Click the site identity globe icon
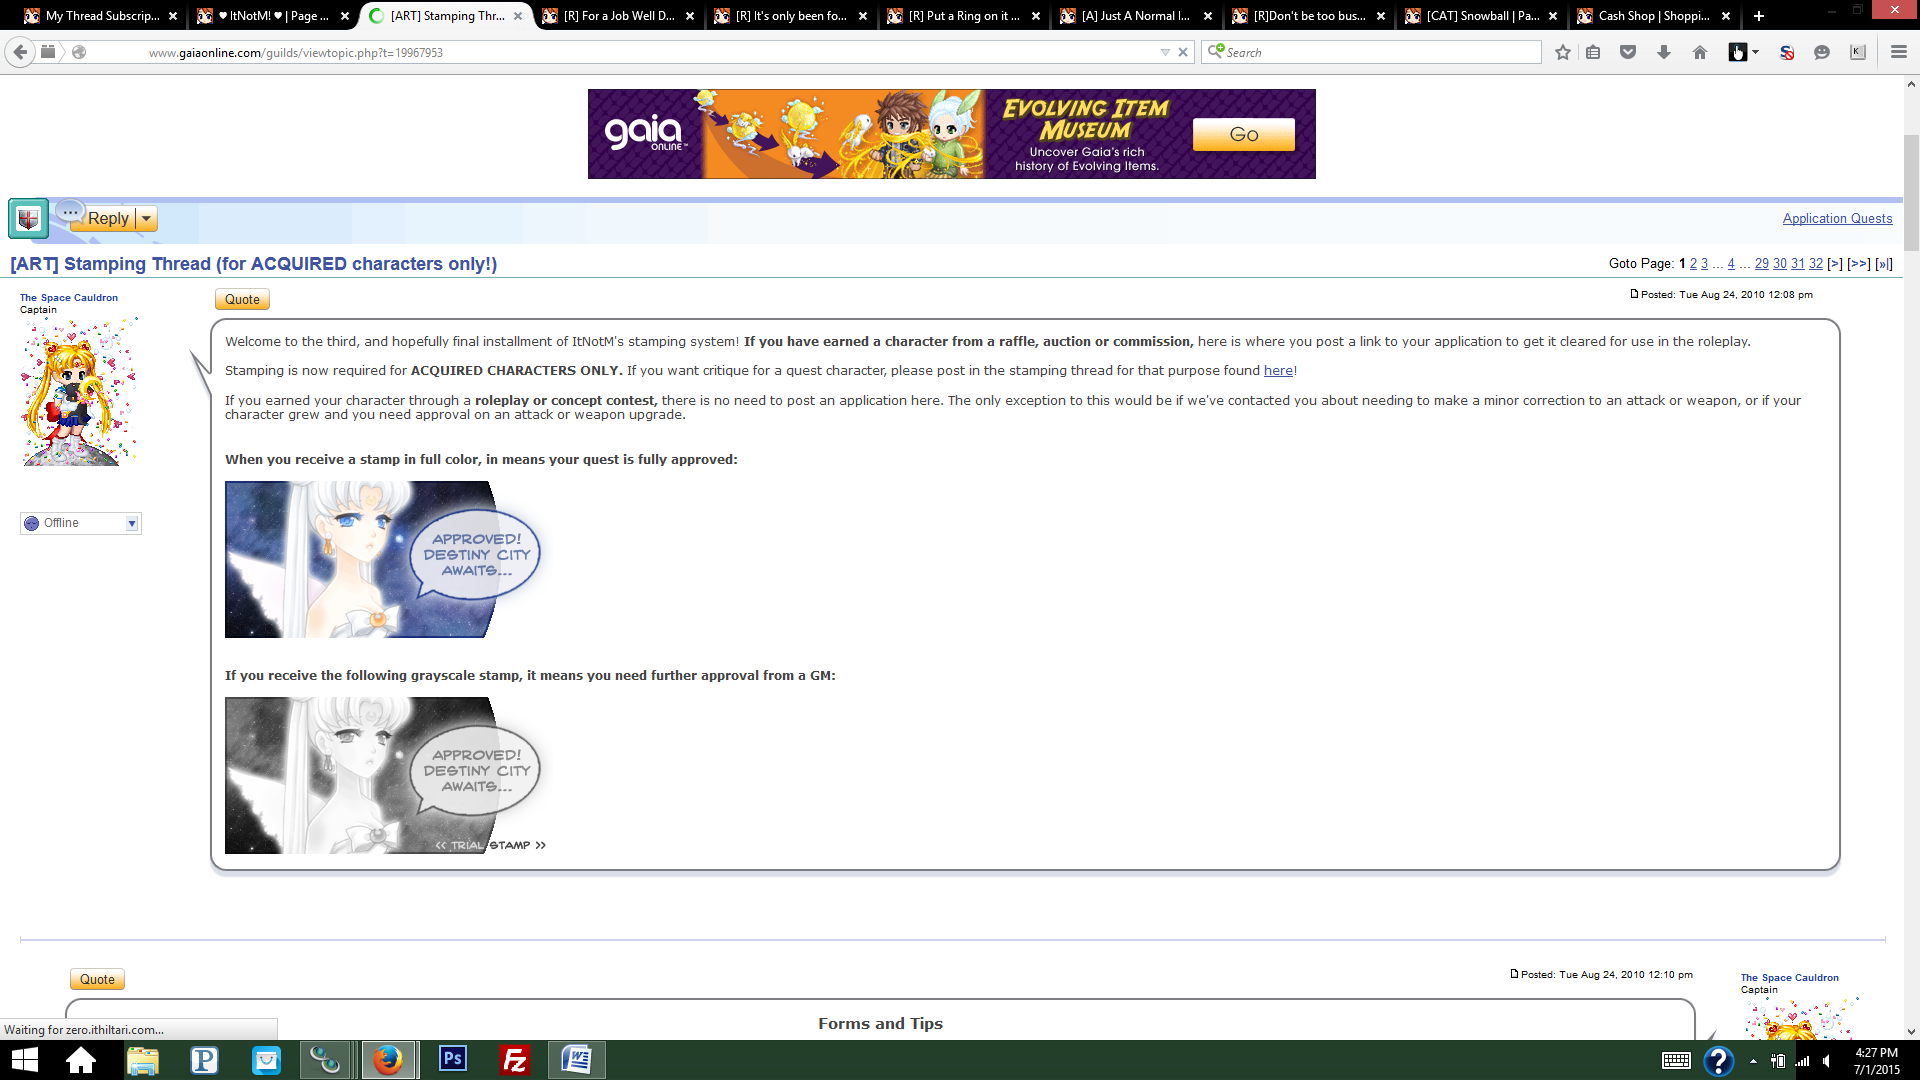Screen dimensions: 1920x1080 tap(79, 52)
